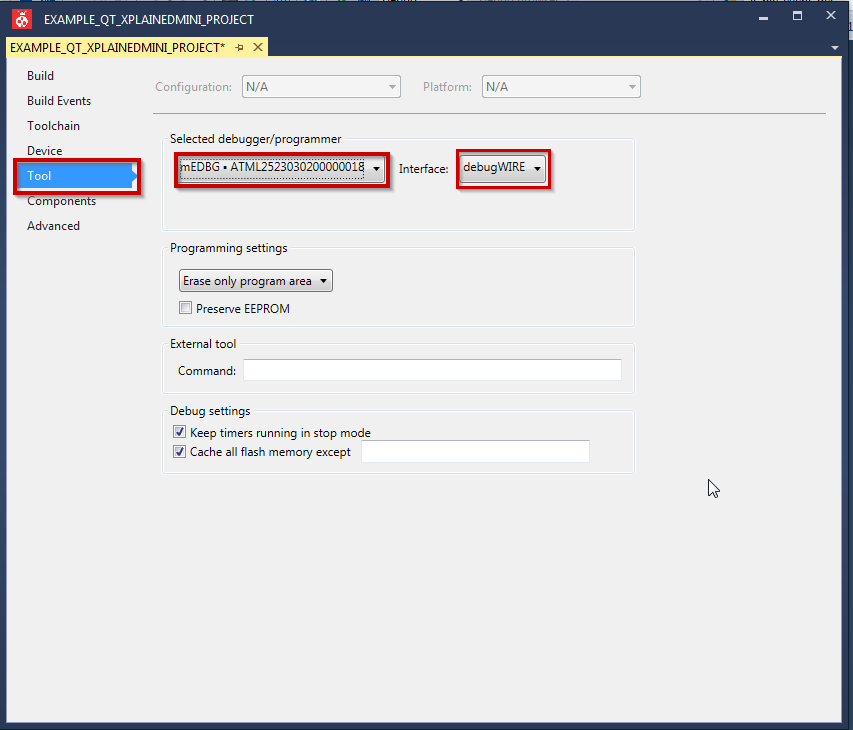Click the Atmel Studio ladybug logo icon

tap(20, 18)
